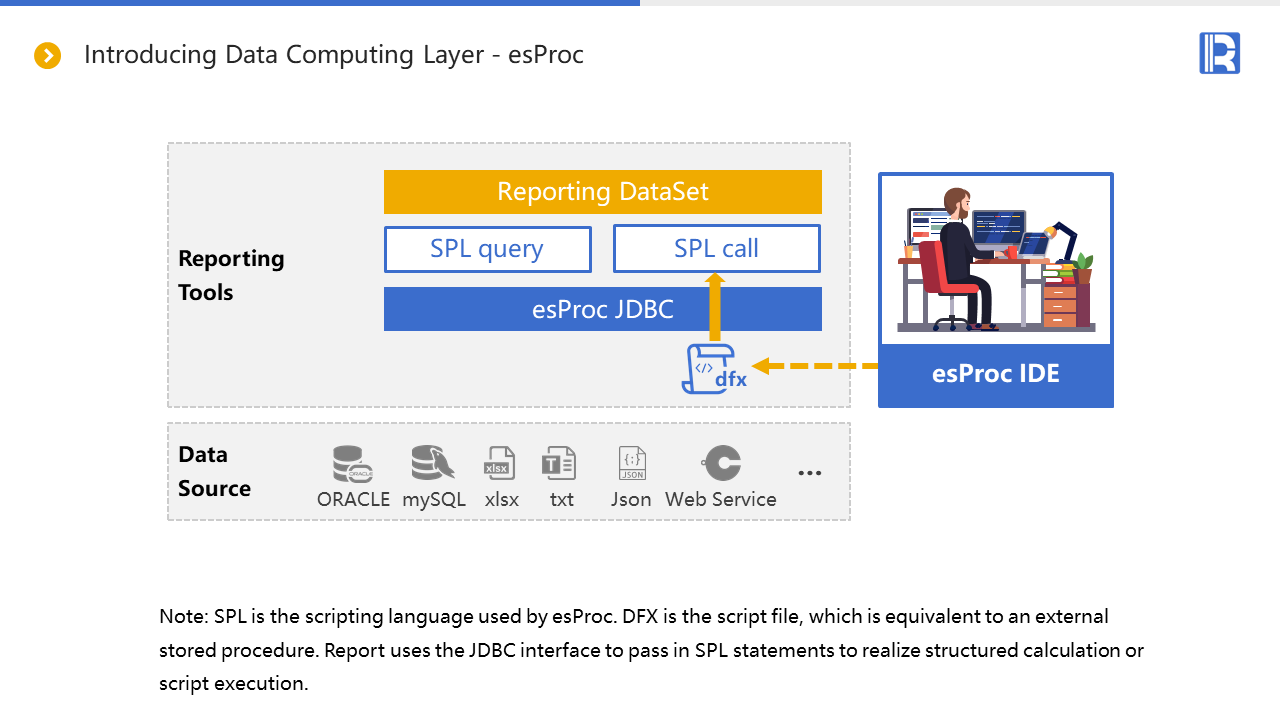Screen dimensions: 1280x720
Task: Click the 'Reporting Tools' label
Action: coord(231,276)
